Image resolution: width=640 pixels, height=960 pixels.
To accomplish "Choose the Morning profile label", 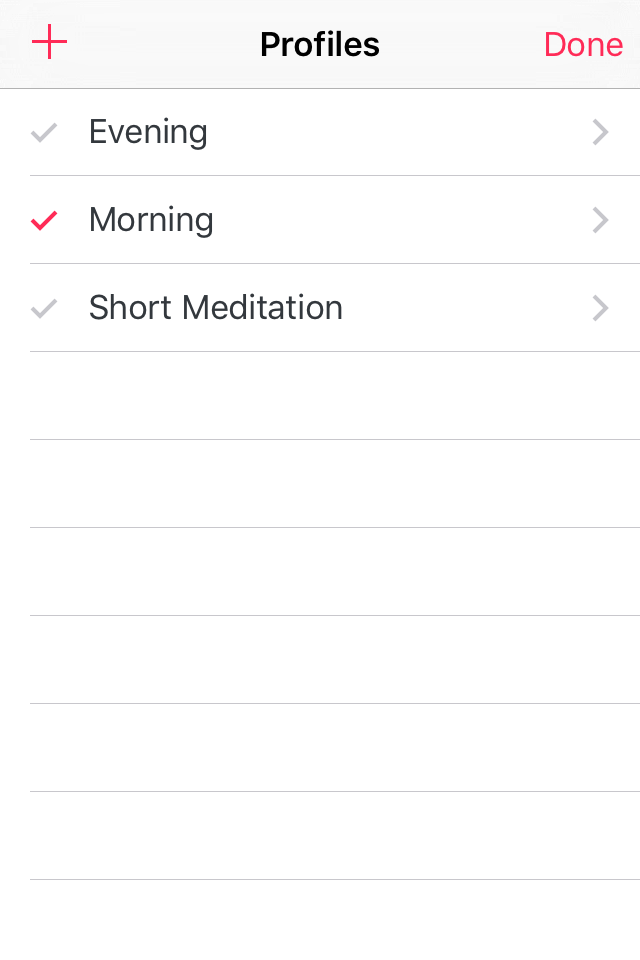I will click(151, 220).
